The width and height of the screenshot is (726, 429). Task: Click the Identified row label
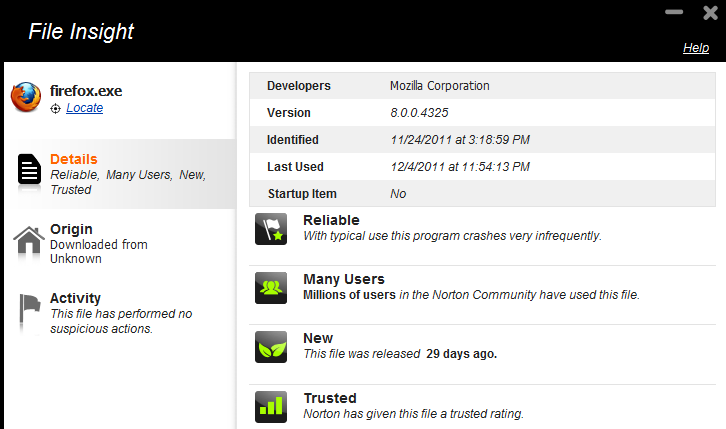[293, 140]
